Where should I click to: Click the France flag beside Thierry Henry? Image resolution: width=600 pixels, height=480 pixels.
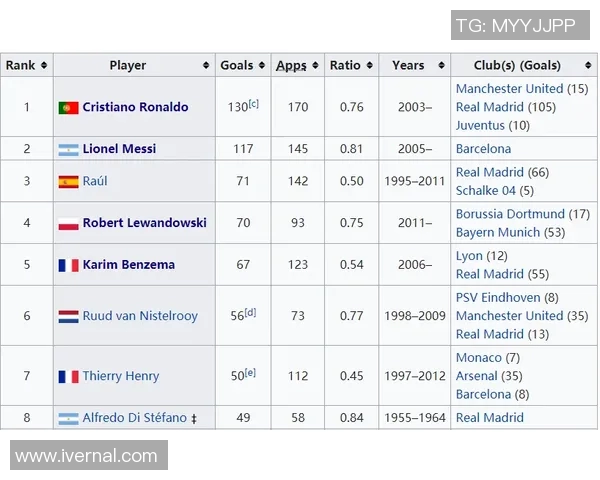pyautogui.click(x=68, y=377)
